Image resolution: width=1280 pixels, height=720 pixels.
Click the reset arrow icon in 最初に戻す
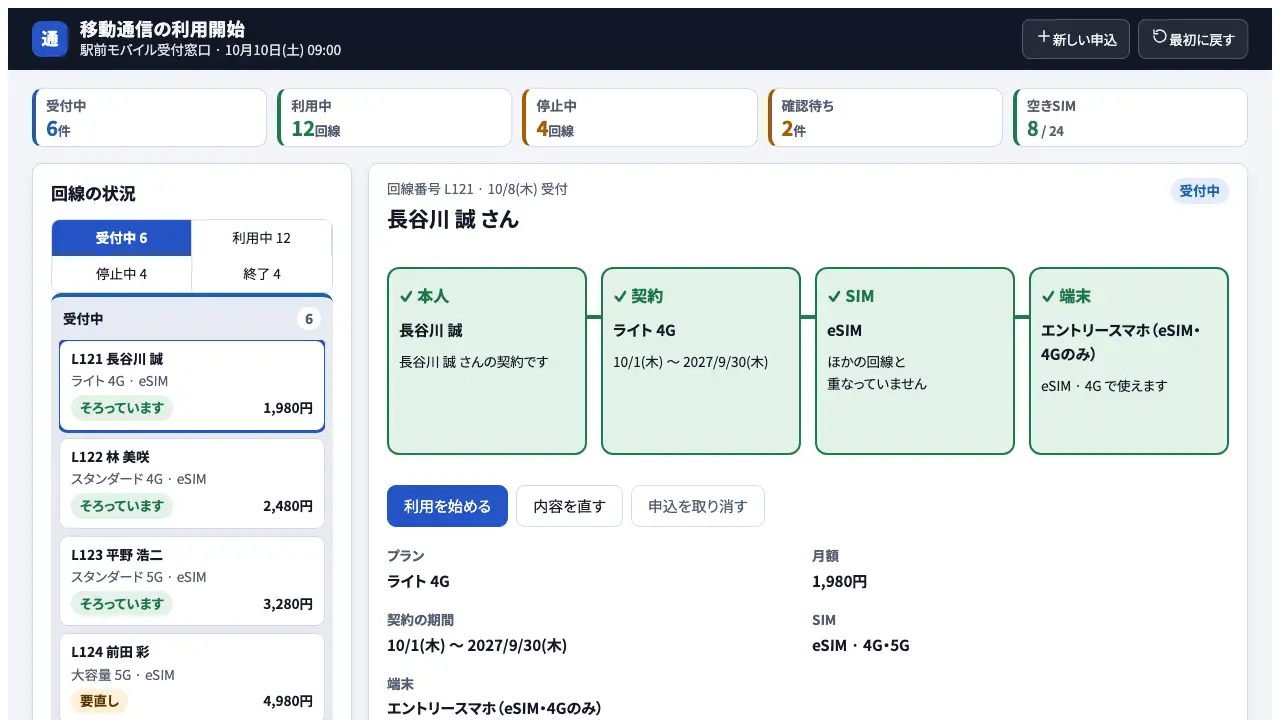click(x=1160, y=37)
